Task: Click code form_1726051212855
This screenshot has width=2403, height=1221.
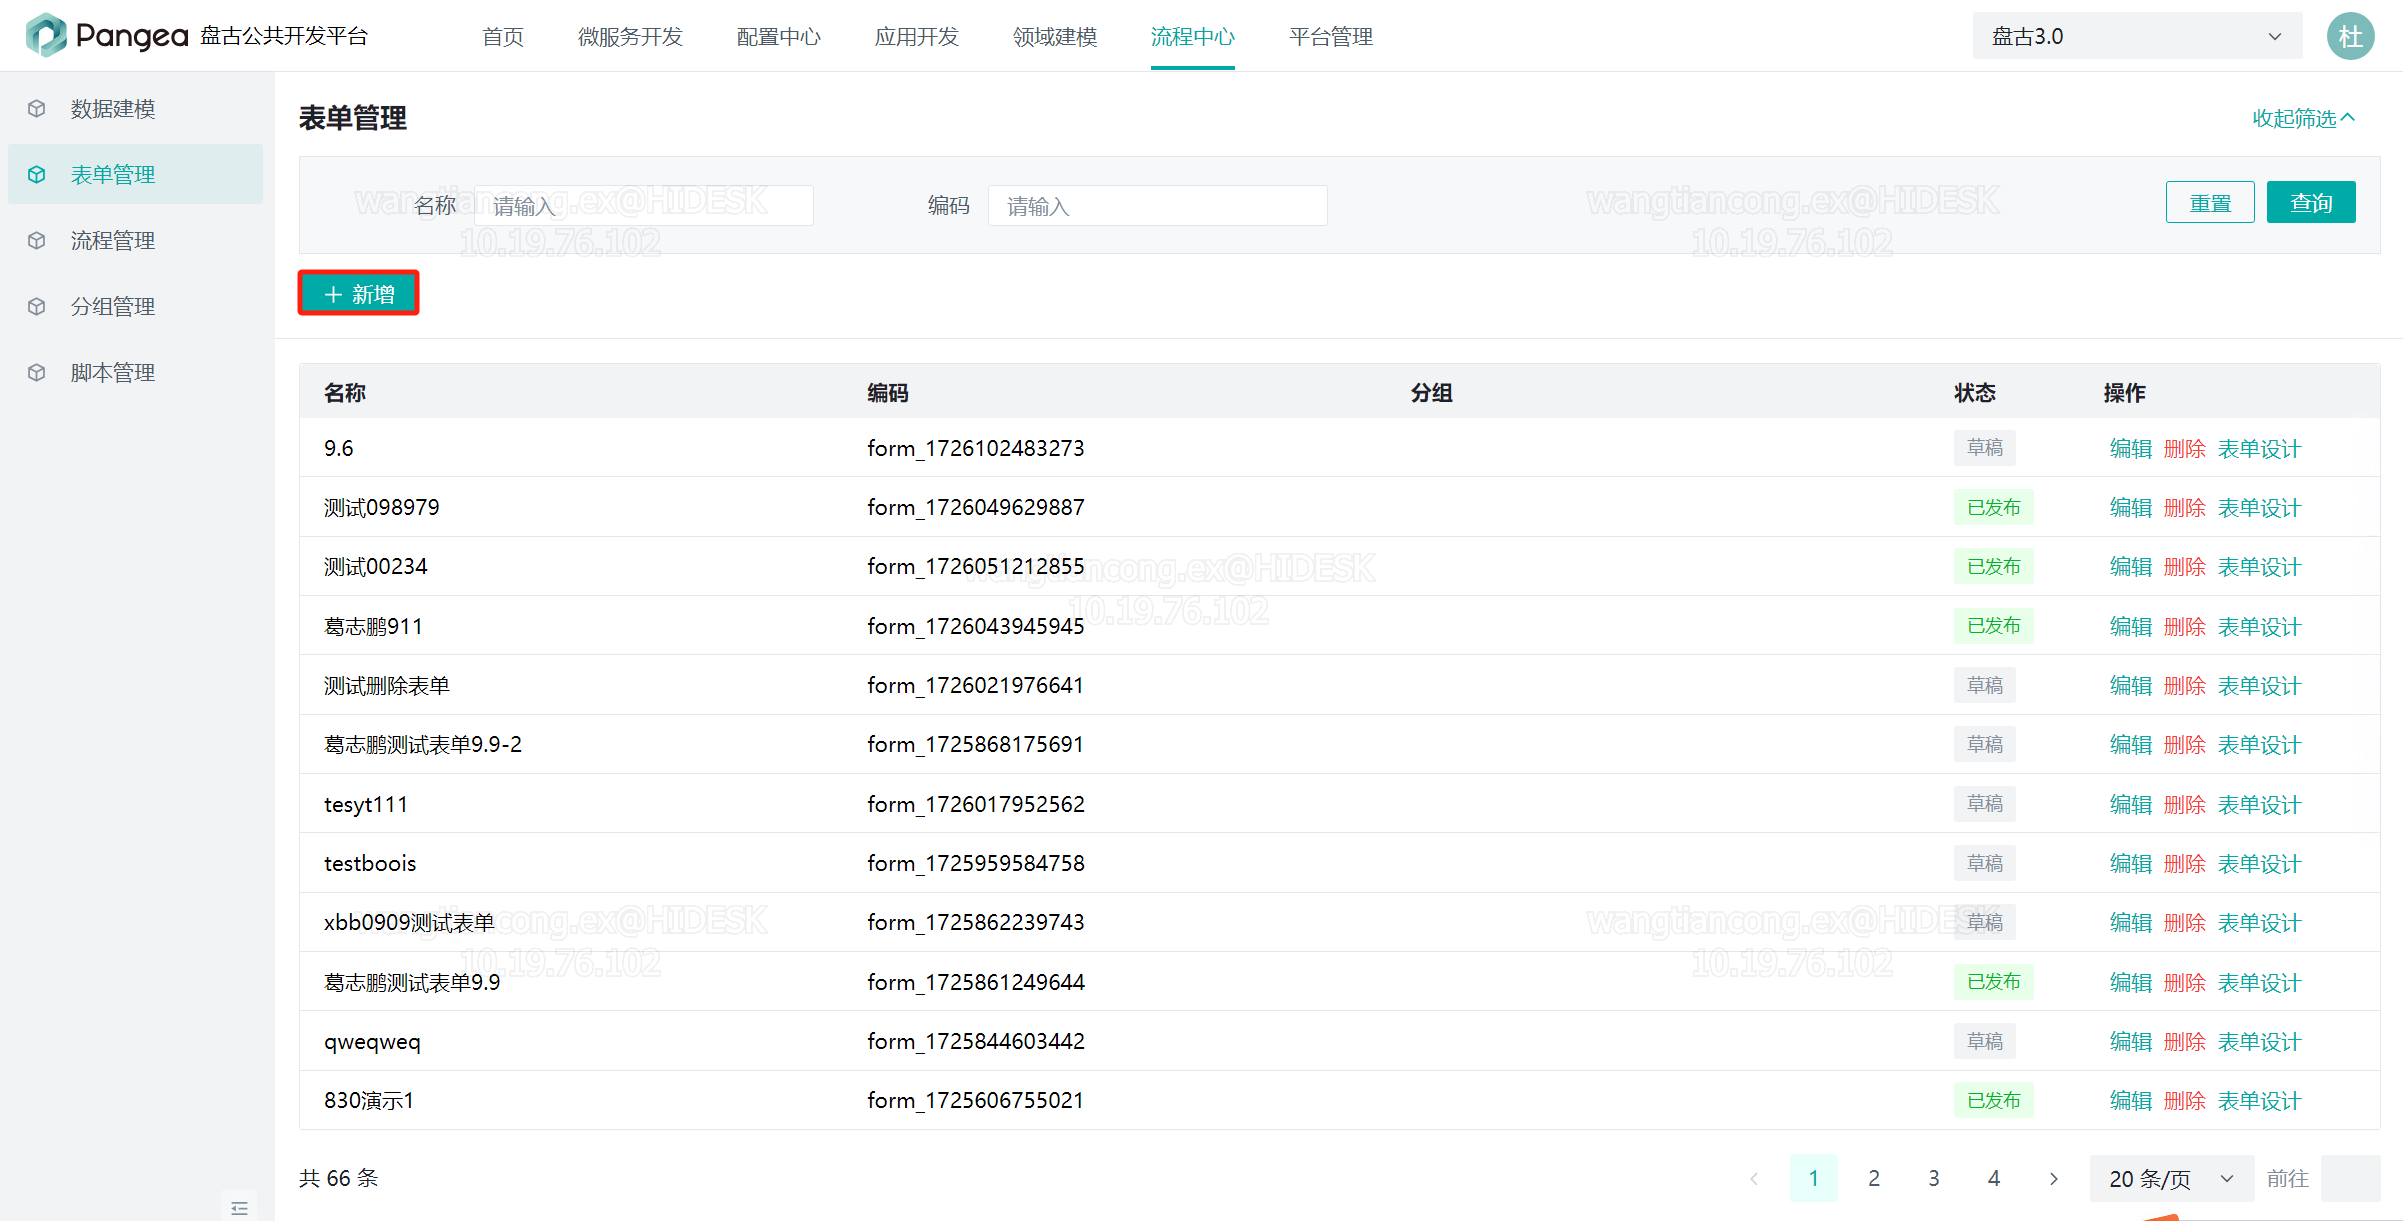Action: pyautogui.click(x=976, y=567)
